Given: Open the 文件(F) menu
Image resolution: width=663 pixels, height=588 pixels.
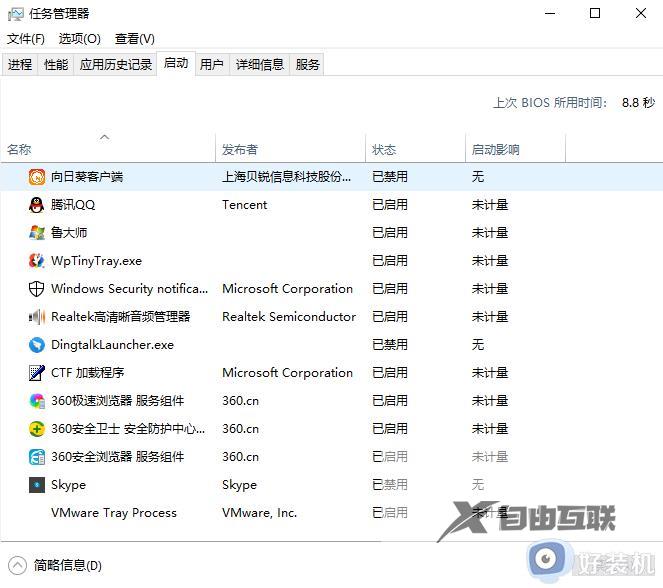Looking at the screenshot, I should [x=26, y=39].
